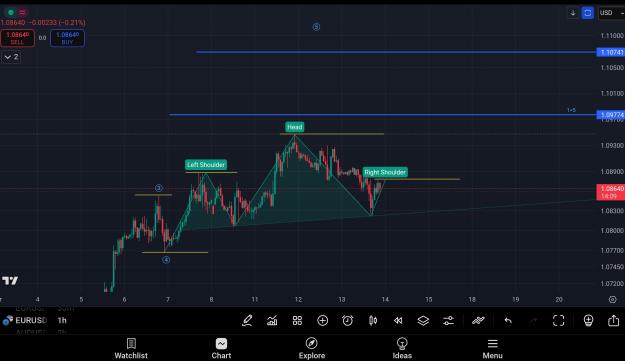Image resolution: width=625 pixels, height=361 pixels.
Task: Open chart settings sliders icon
Action: [448, 320]
